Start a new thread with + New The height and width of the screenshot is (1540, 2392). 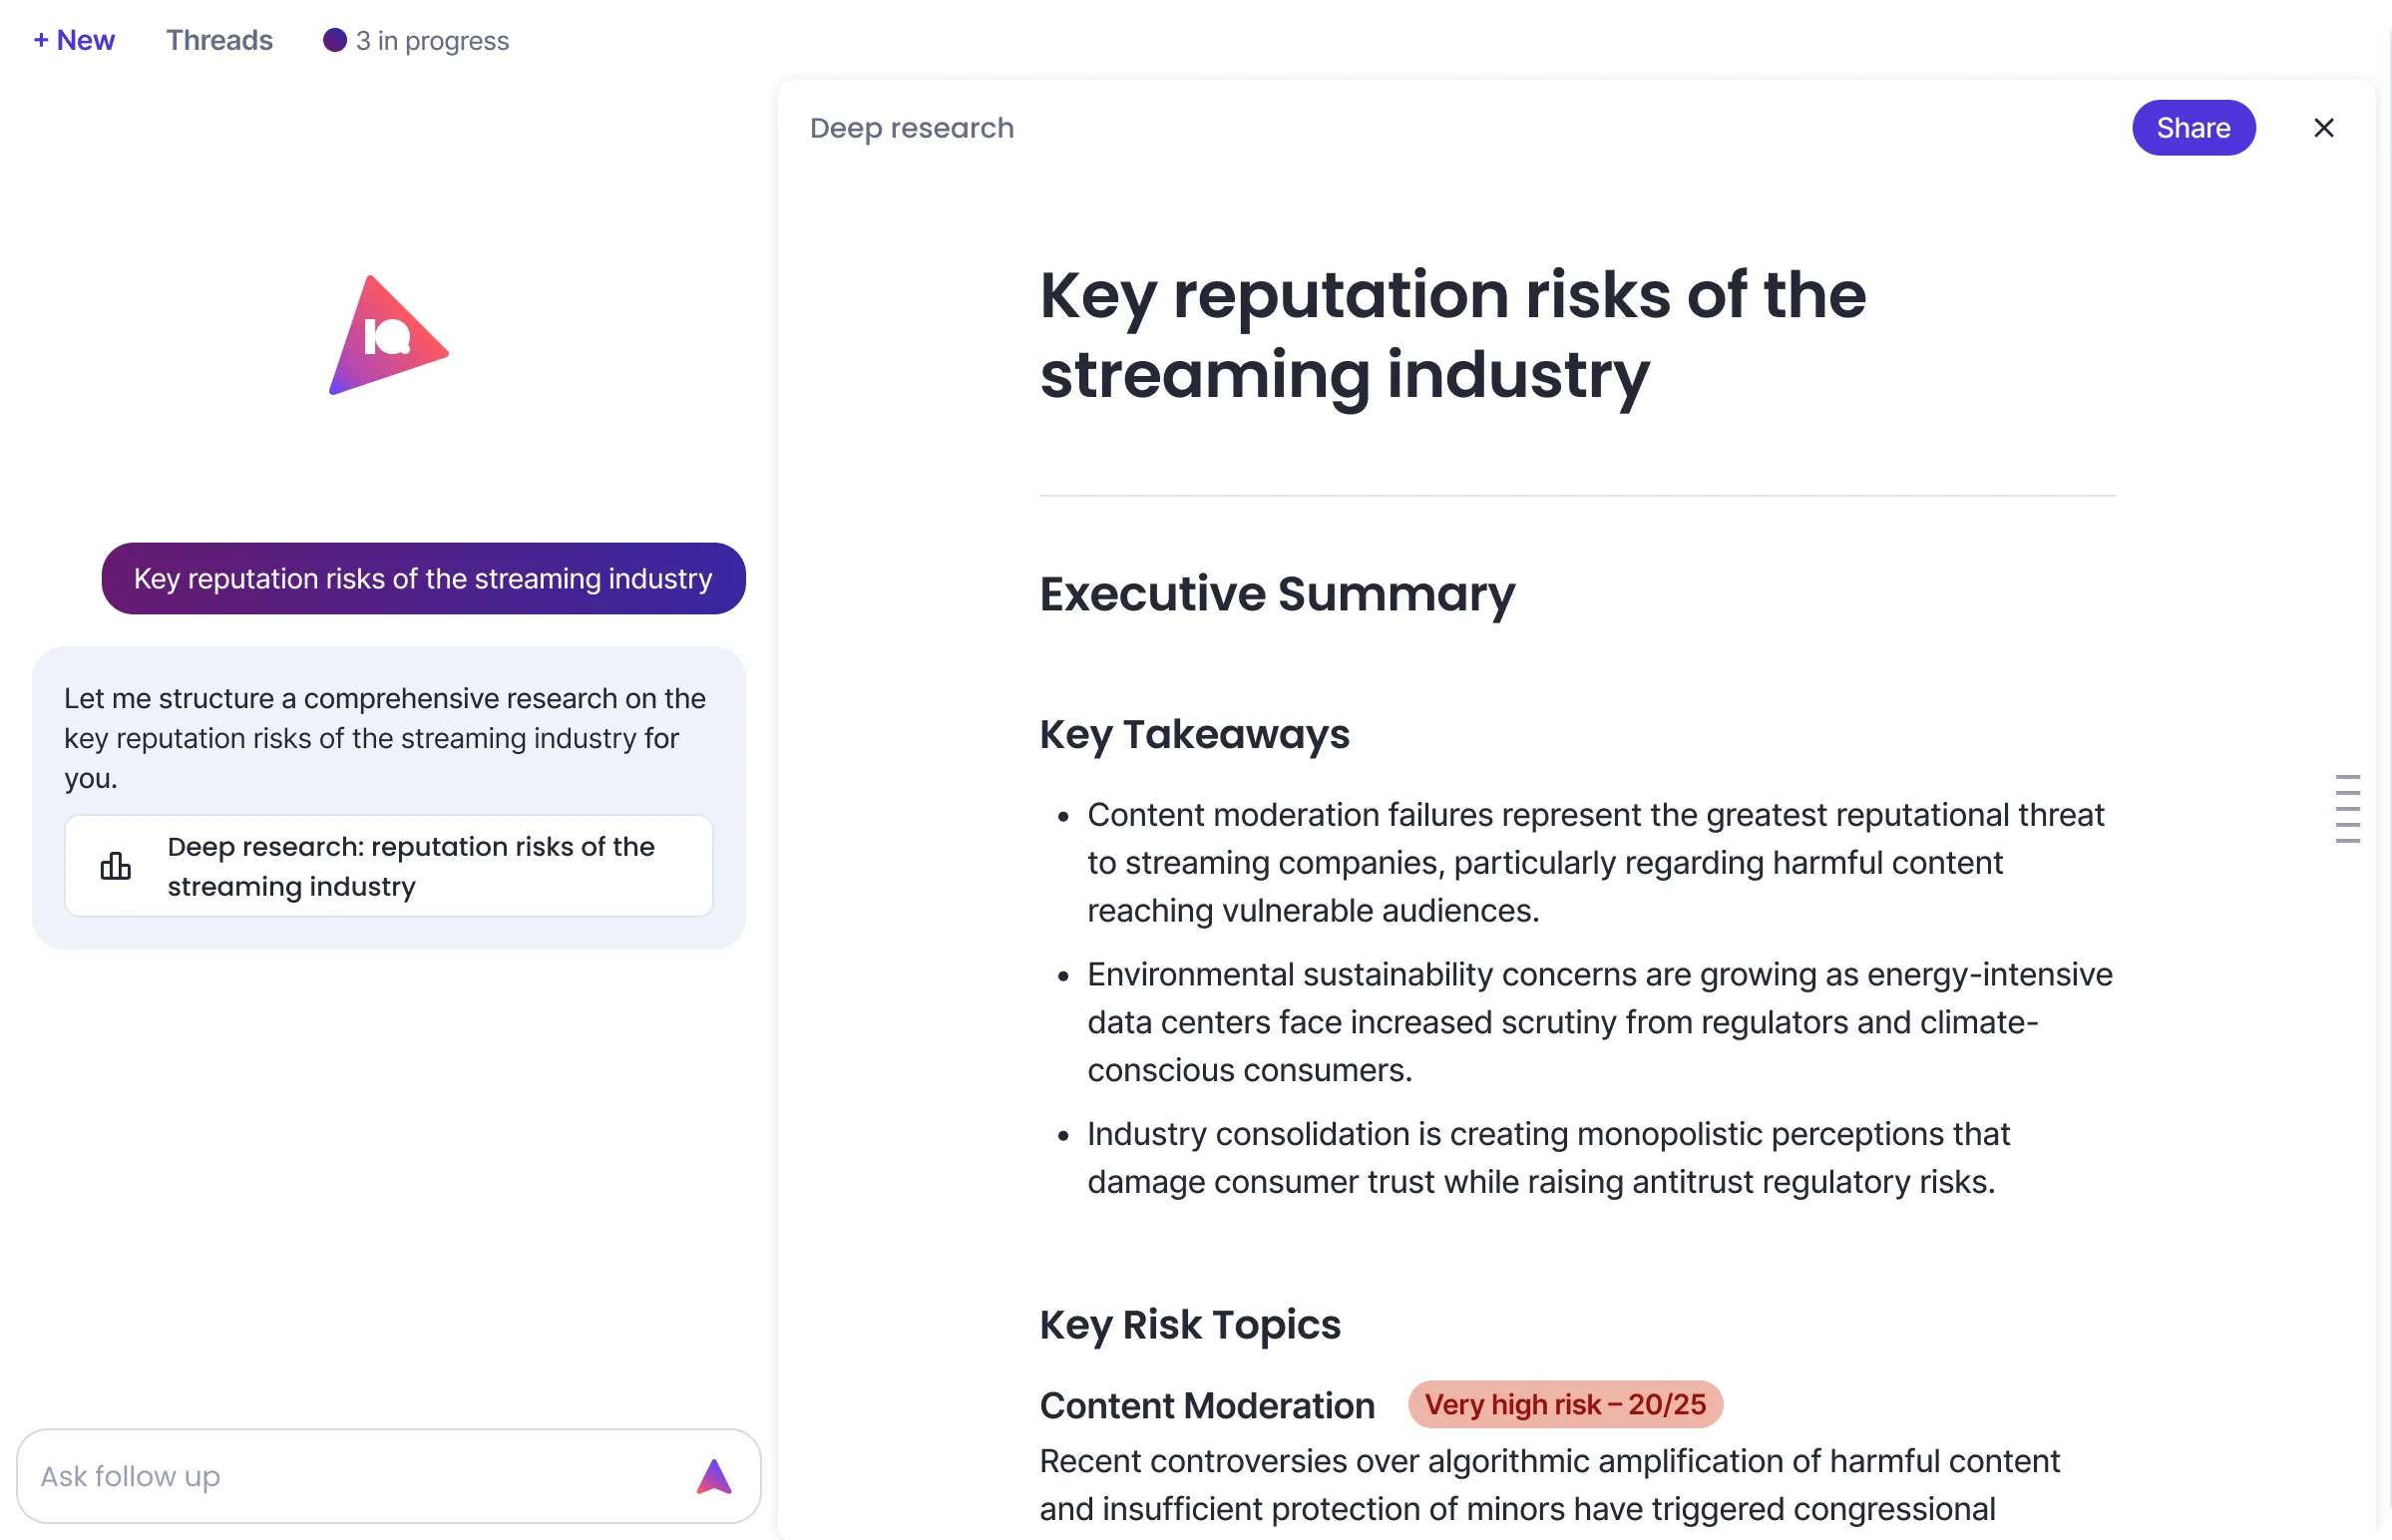(74, 40)
